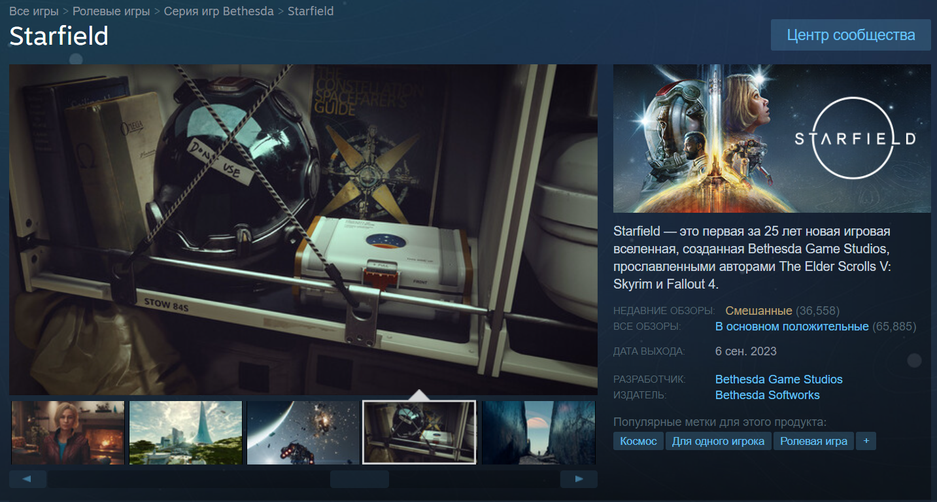937x502 pixels.
Task: Open publisher 'Bethesda Softworks' link
Action: [767, 395]
